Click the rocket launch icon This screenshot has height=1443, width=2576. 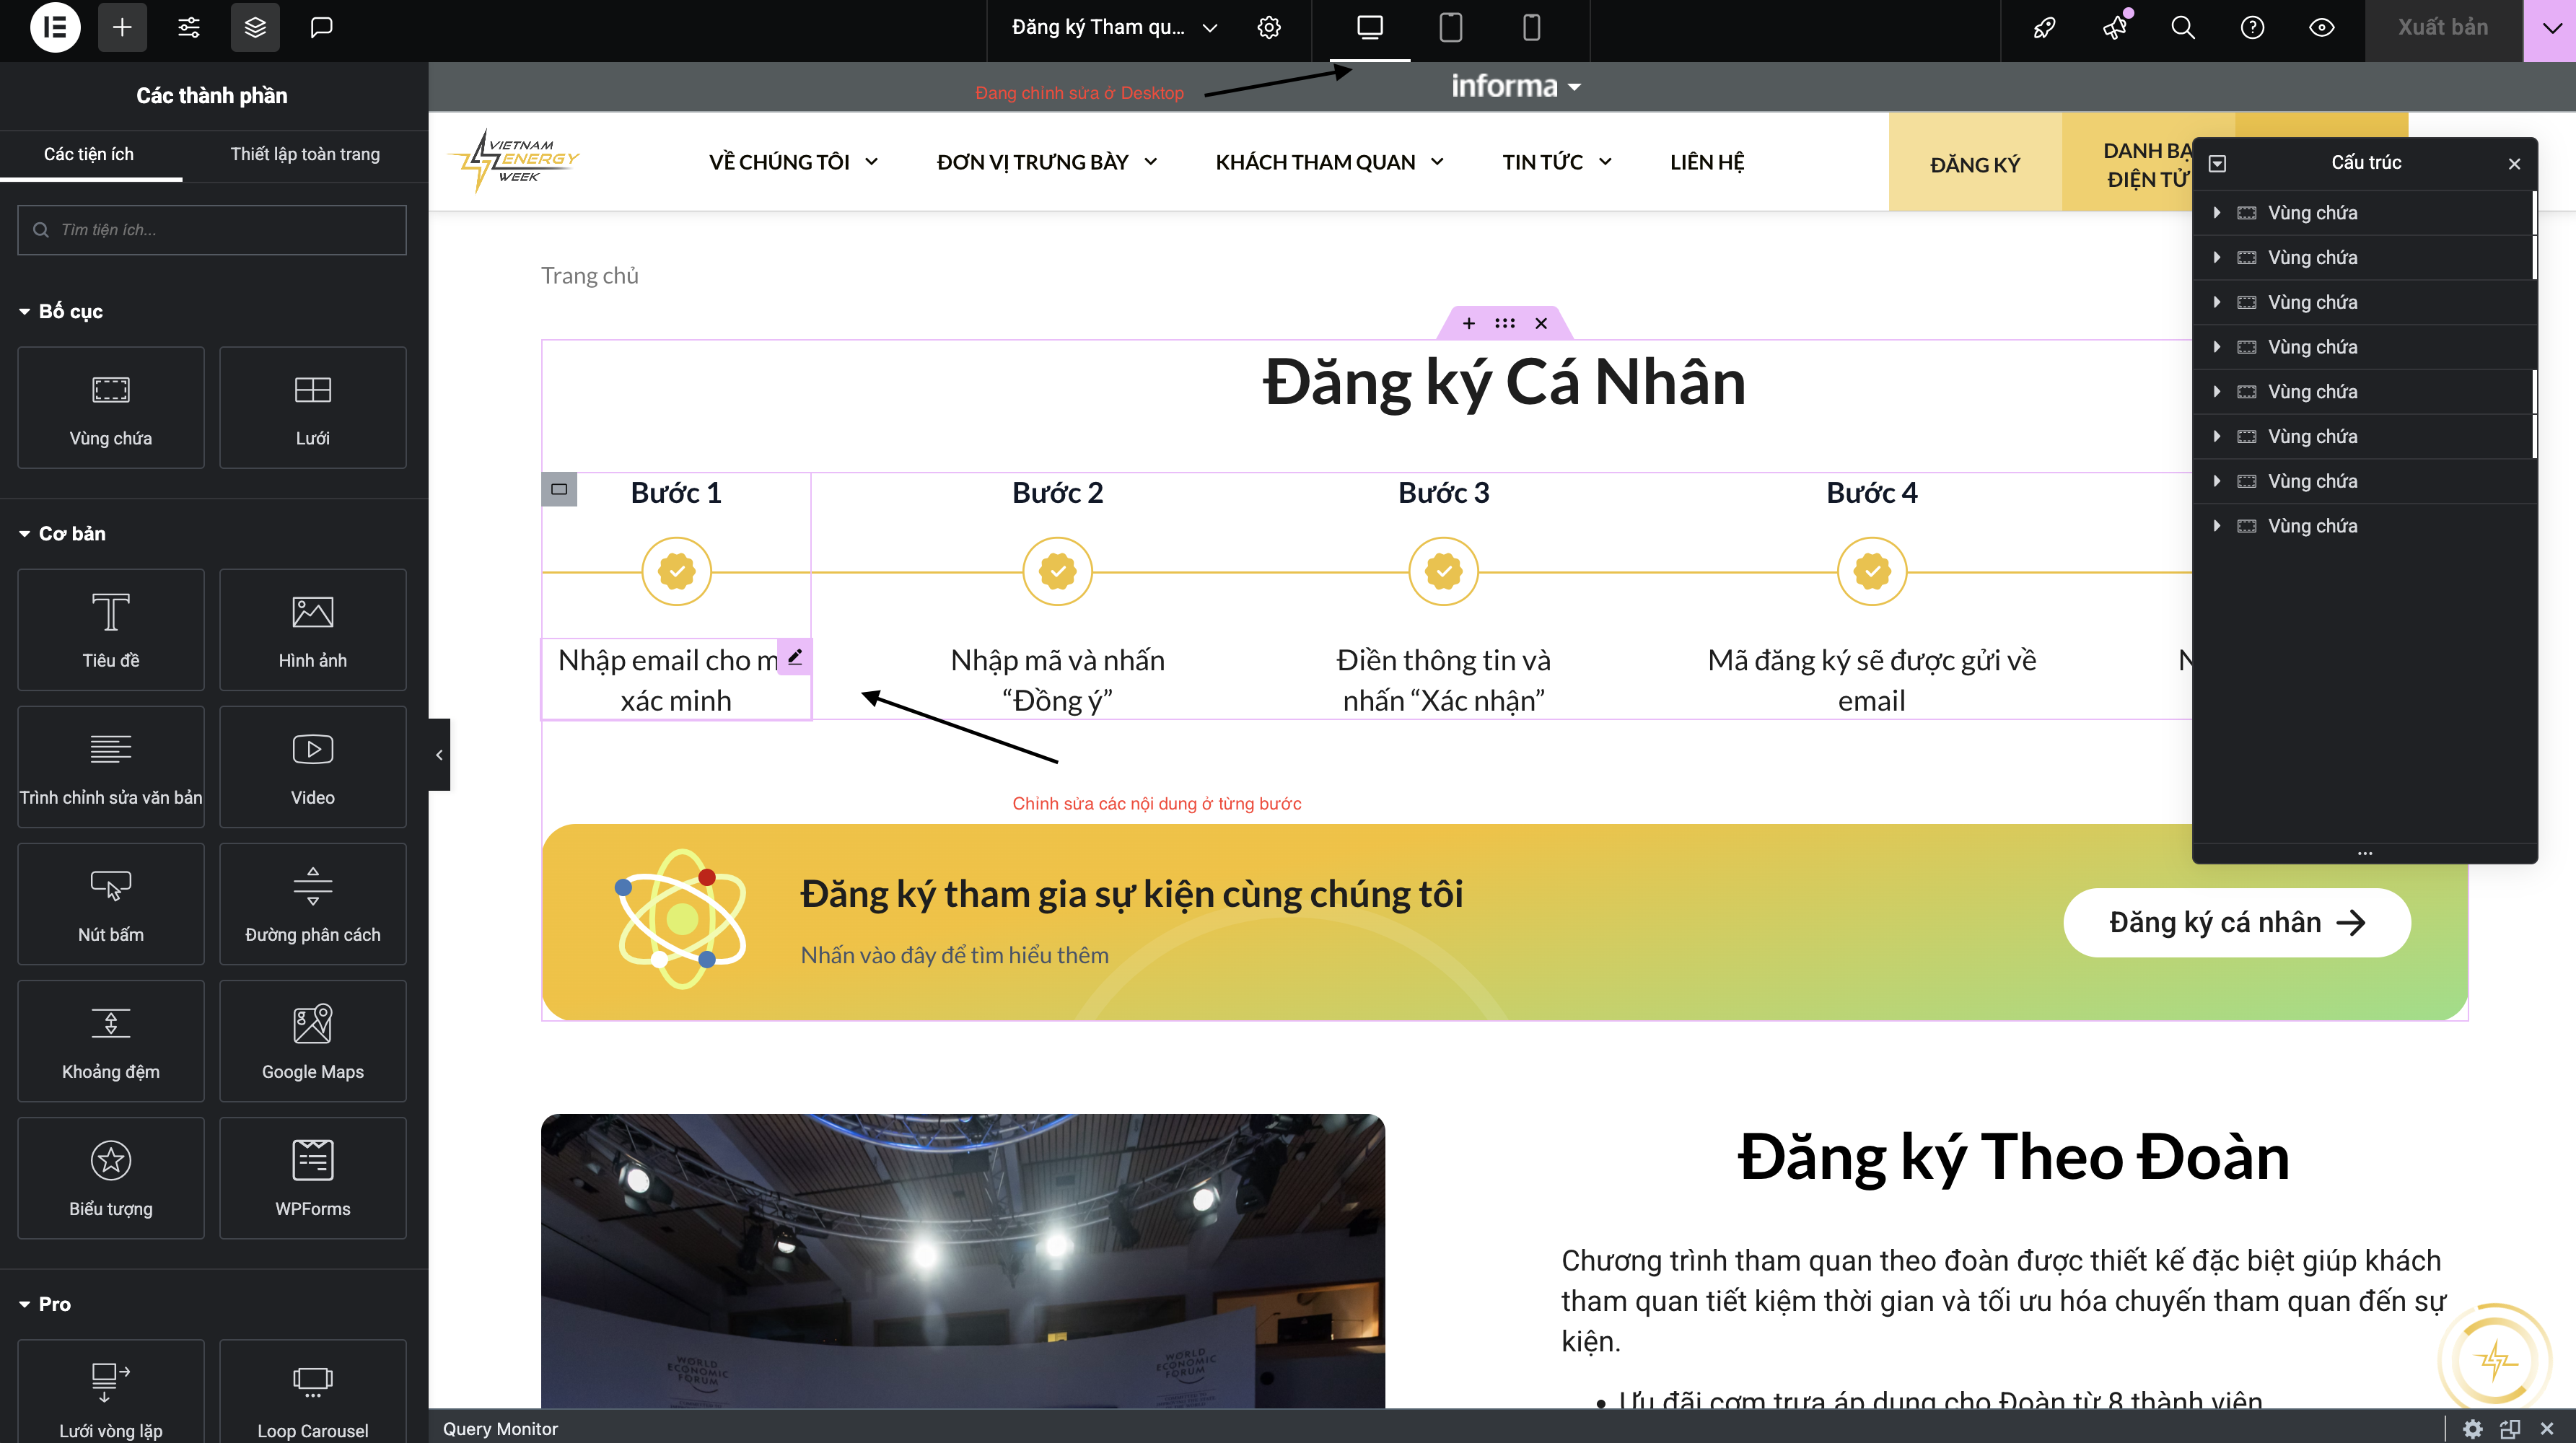[x=2044, y=27]
